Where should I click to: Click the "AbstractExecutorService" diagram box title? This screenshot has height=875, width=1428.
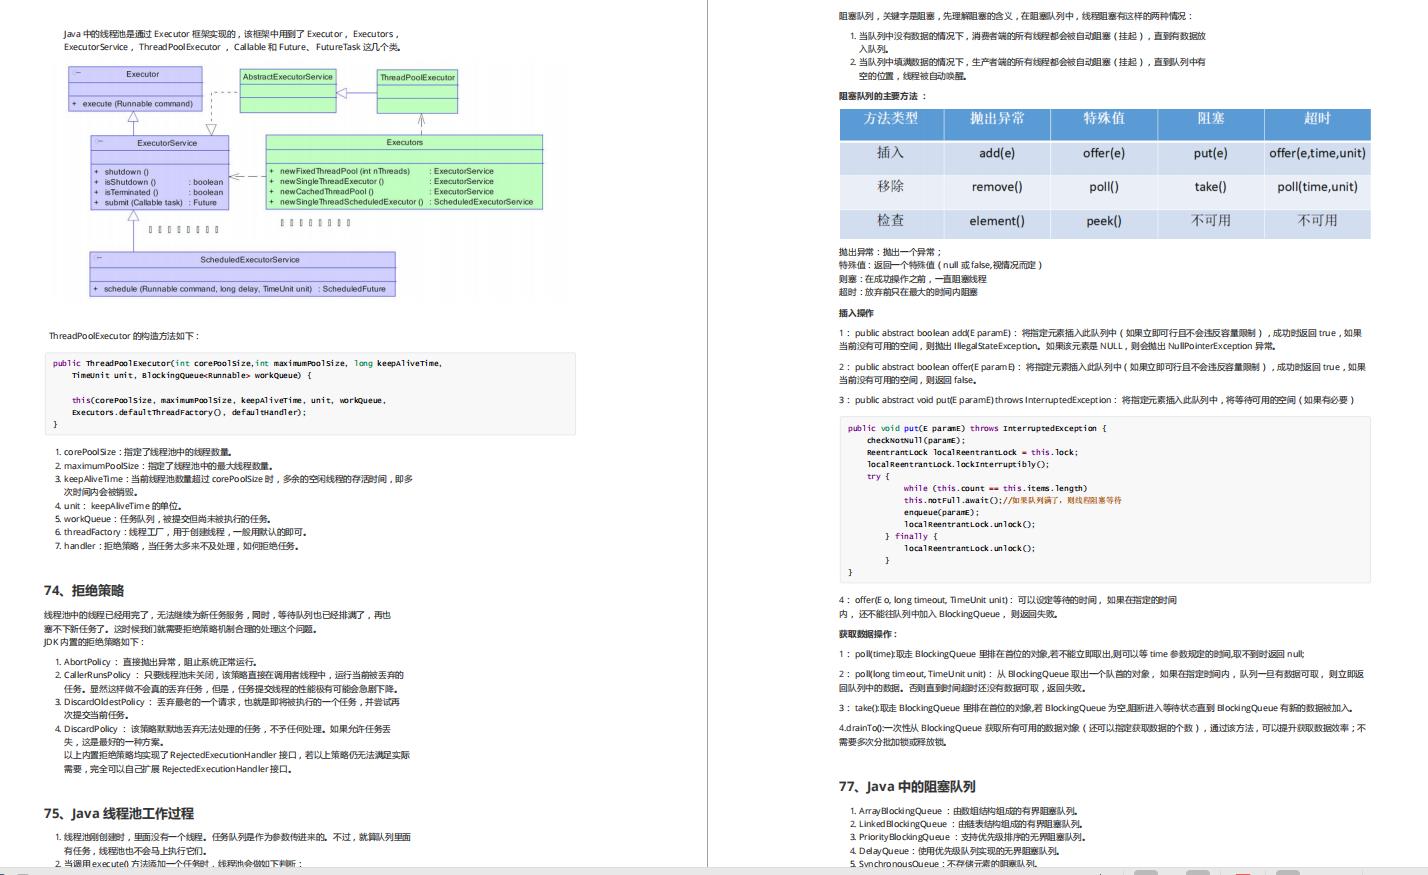288,77
